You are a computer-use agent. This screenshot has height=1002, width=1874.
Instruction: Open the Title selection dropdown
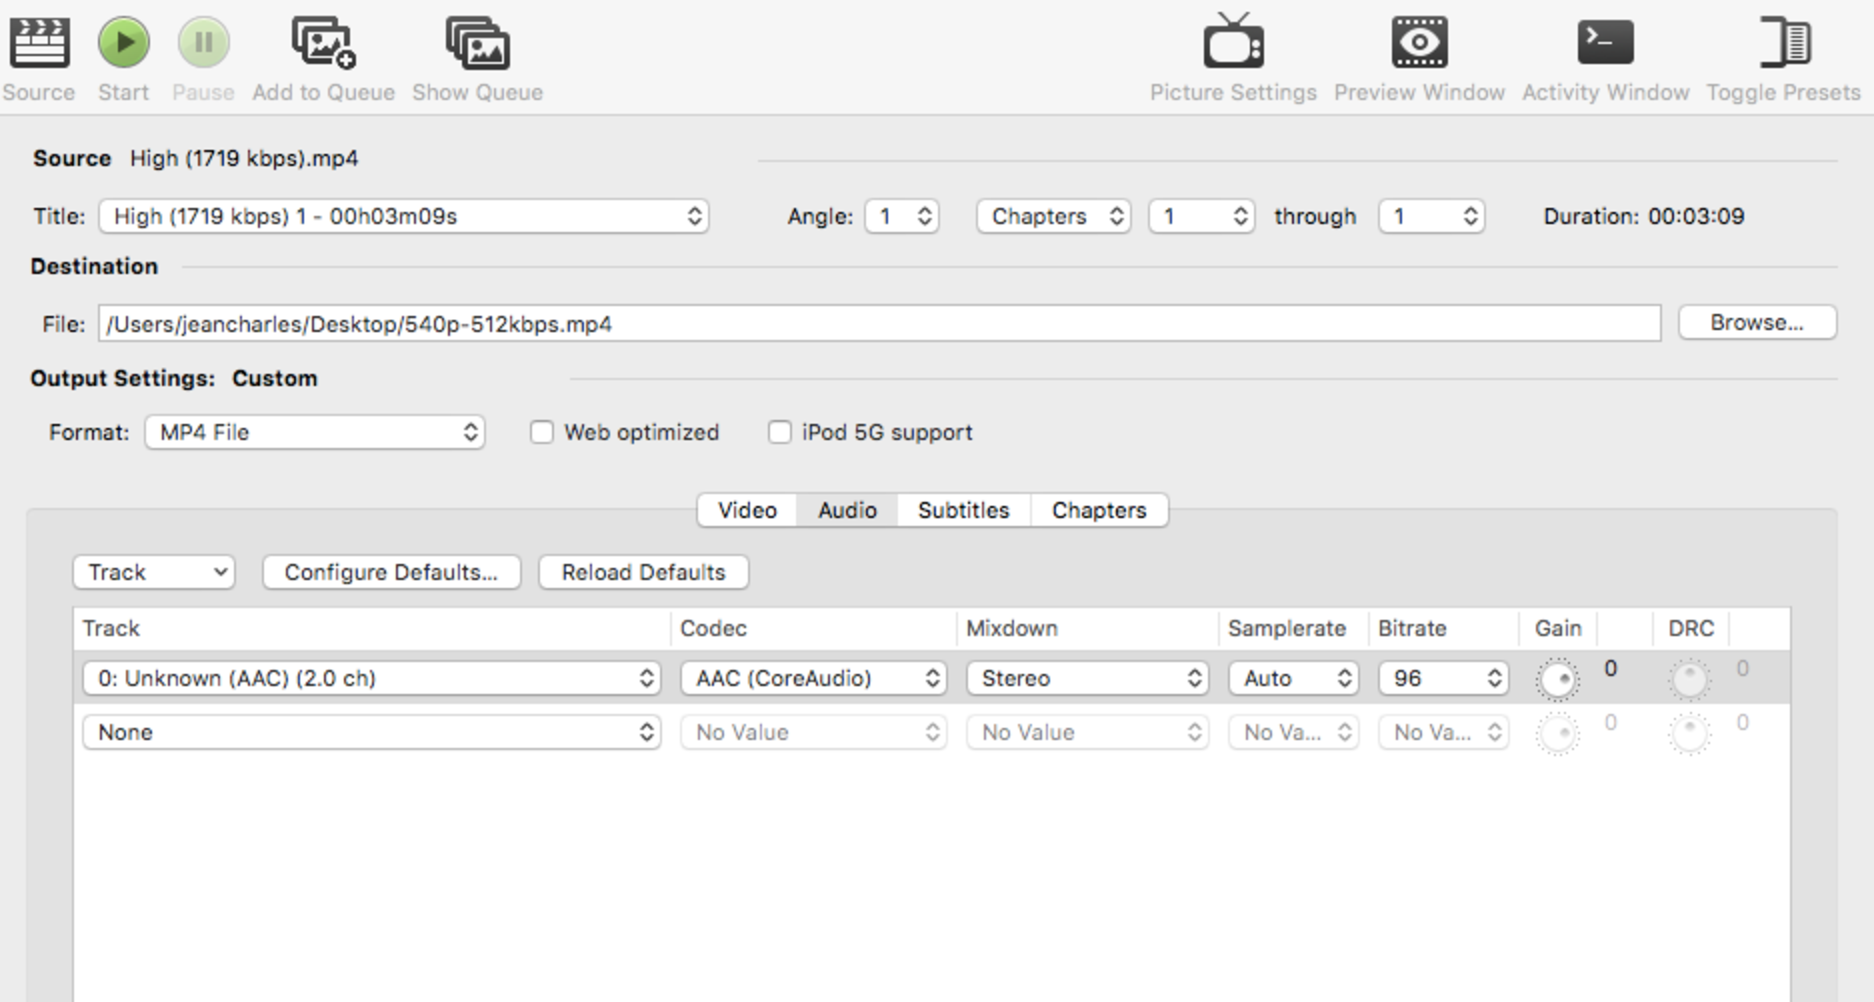[403, 216]
